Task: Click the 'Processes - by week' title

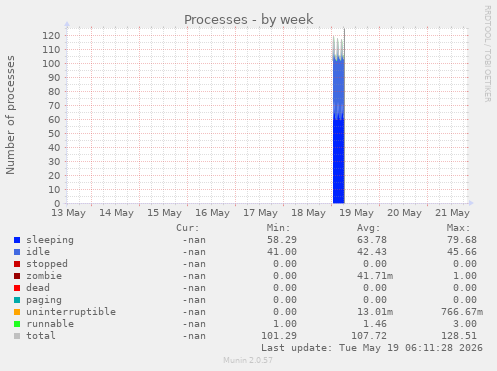Action: coord(249,19)
